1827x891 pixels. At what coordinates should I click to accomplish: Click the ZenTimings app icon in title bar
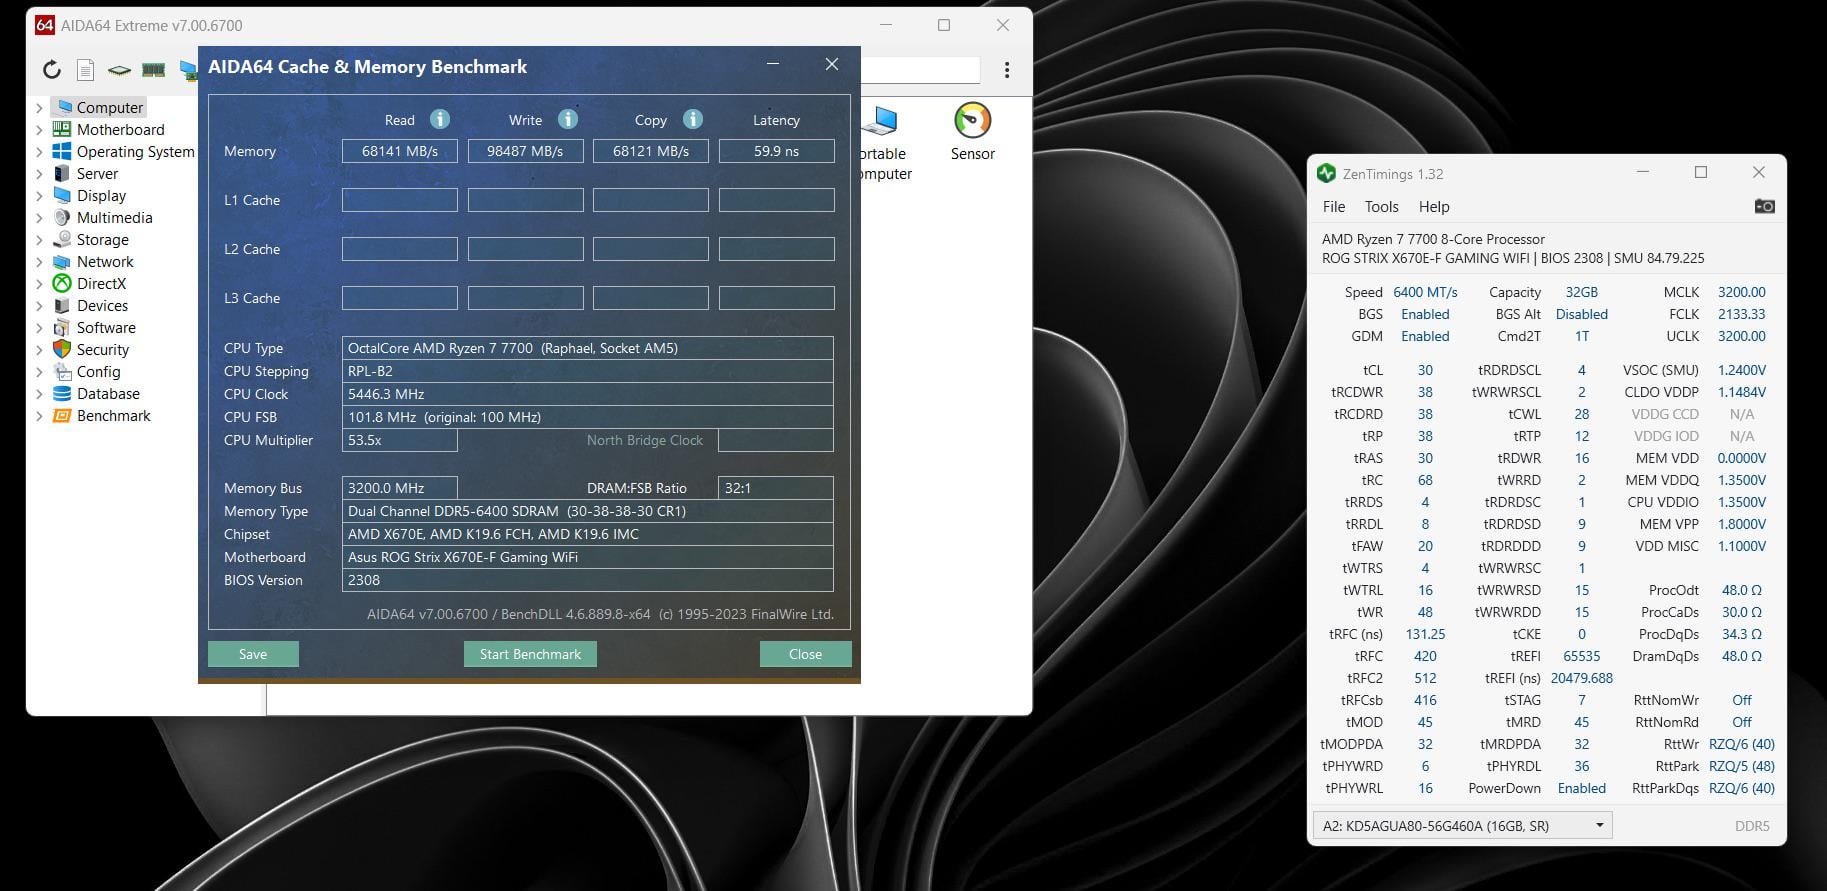point(1326,173)
